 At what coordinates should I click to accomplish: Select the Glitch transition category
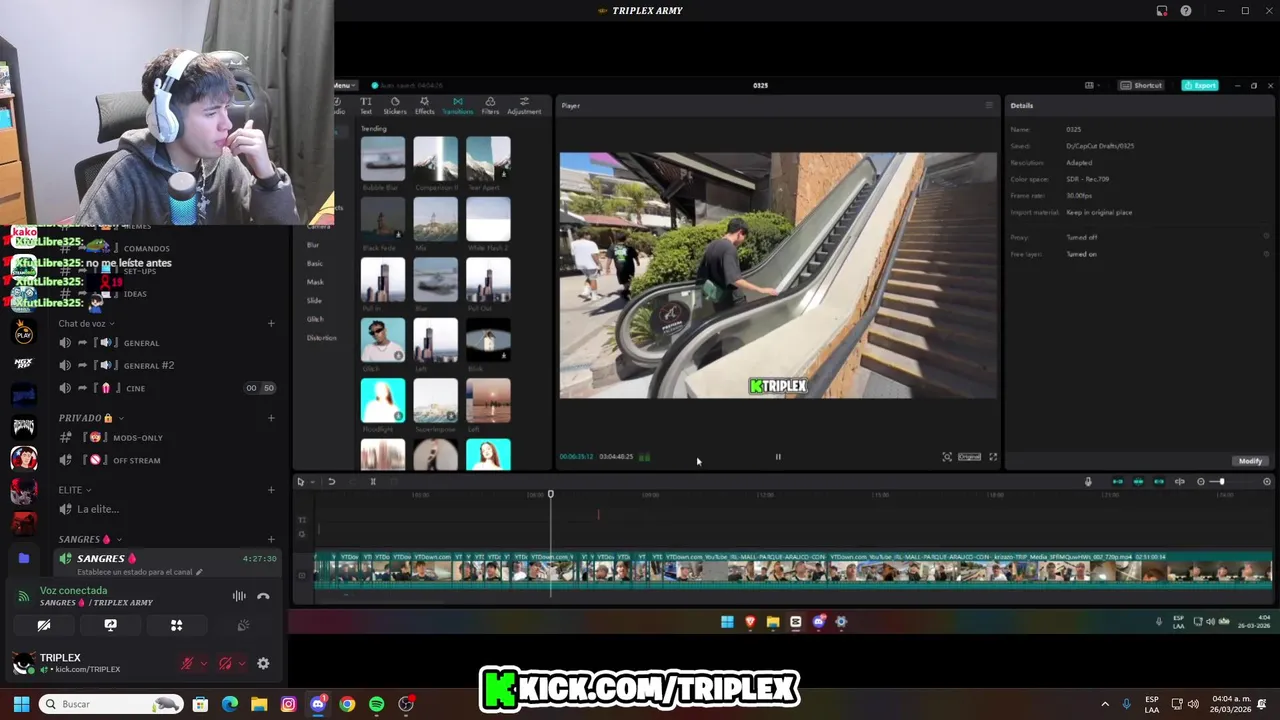(315, 319)
